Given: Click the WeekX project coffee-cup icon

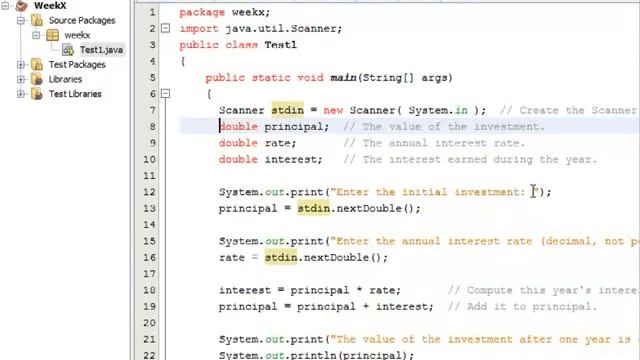Looking at the screenshot, I should [21, 6].
